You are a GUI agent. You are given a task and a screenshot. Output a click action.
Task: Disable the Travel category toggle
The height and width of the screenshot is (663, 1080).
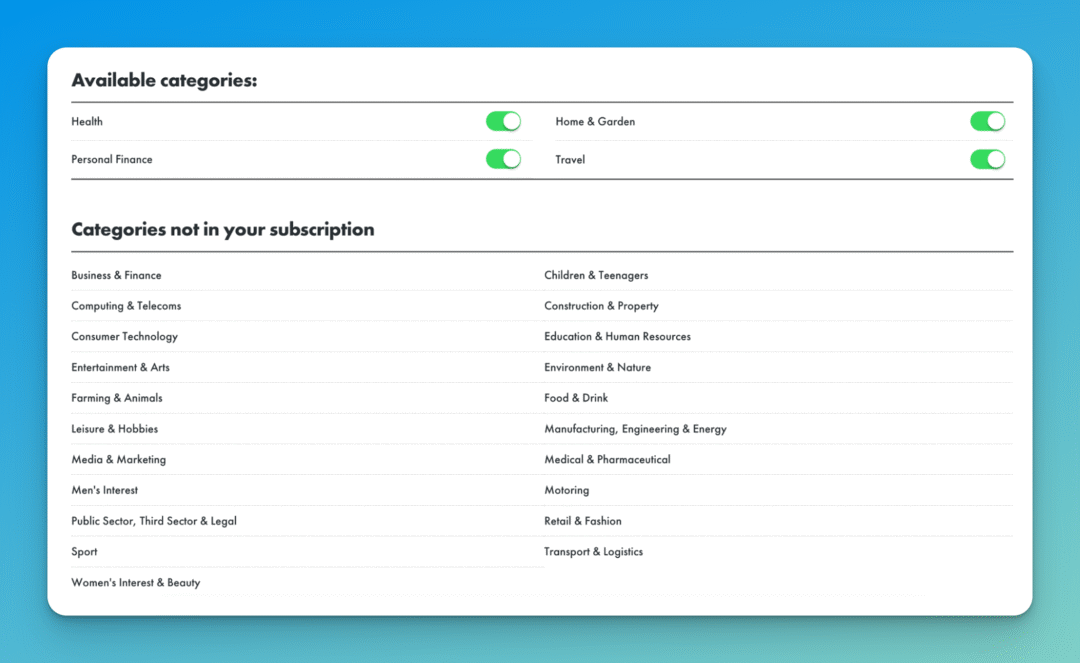tap(988, 159)
